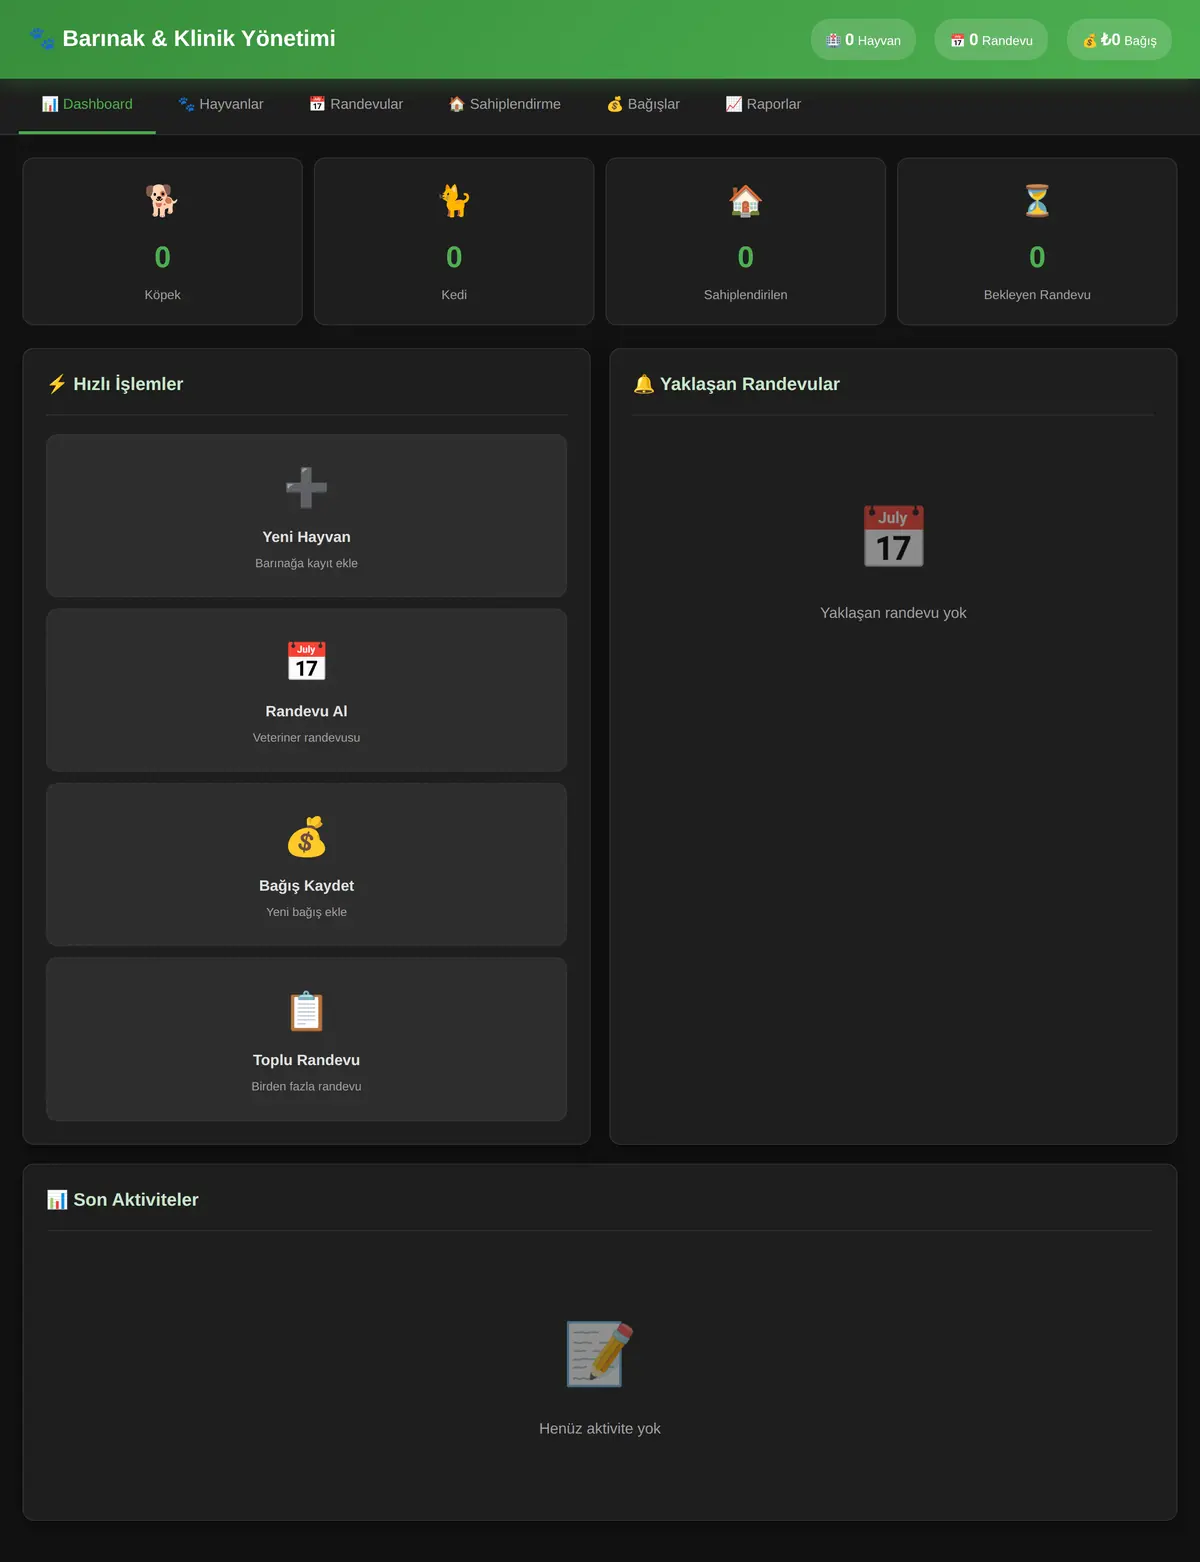Click the 0 Randevu header badge

pyautogui.click(x=991, y=40)
